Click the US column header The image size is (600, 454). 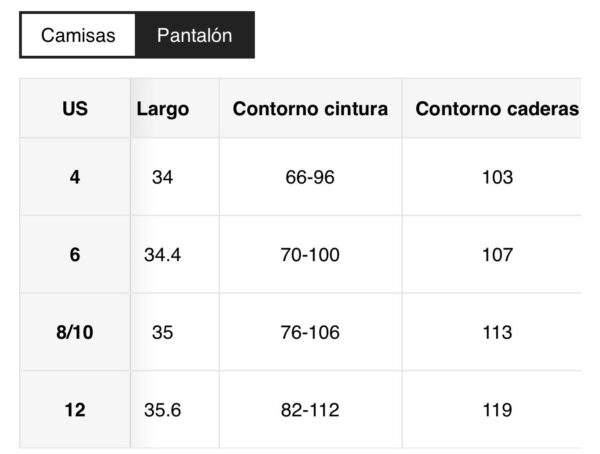(x=75, y=108)
